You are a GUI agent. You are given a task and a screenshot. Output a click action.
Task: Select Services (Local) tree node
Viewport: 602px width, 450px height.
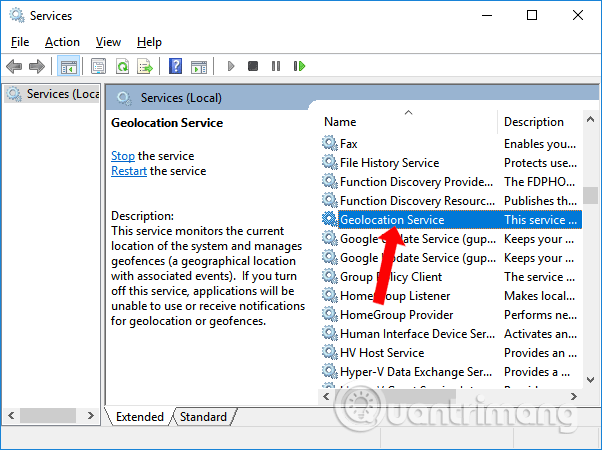[53, 94]
